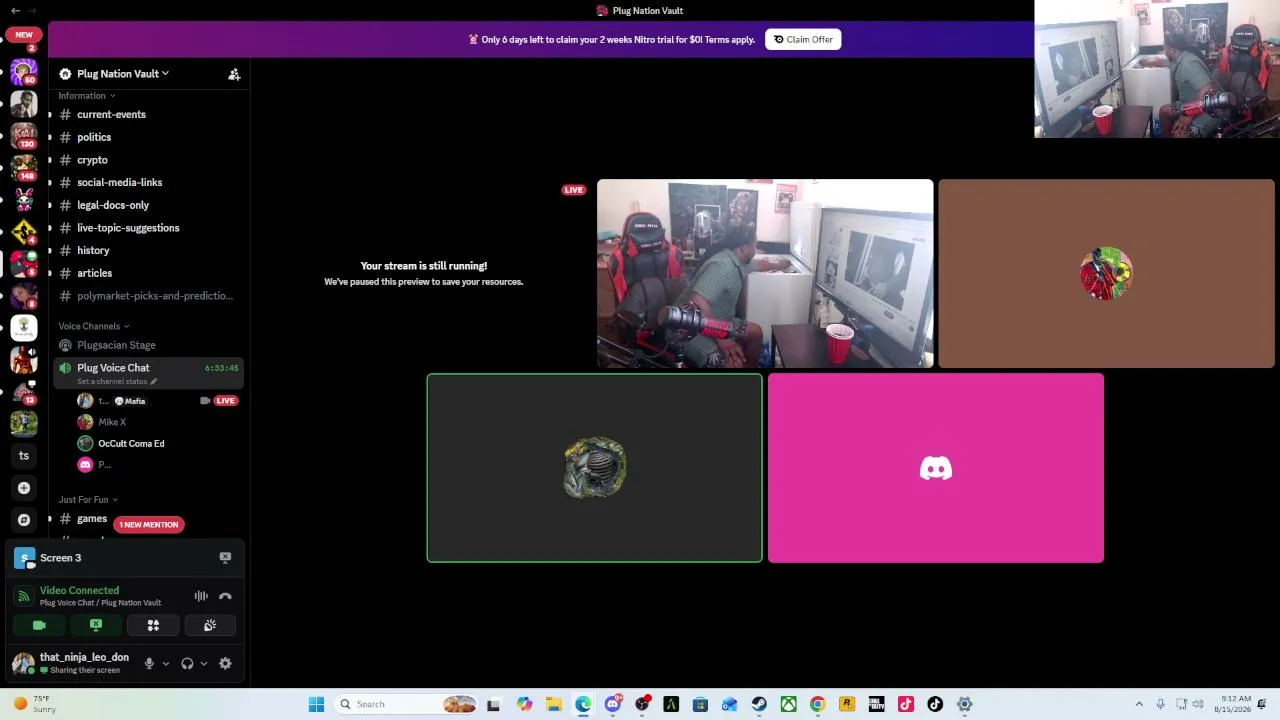Mute the microphone
This screenshot has width=1280, height=720.
pos(149,663)
